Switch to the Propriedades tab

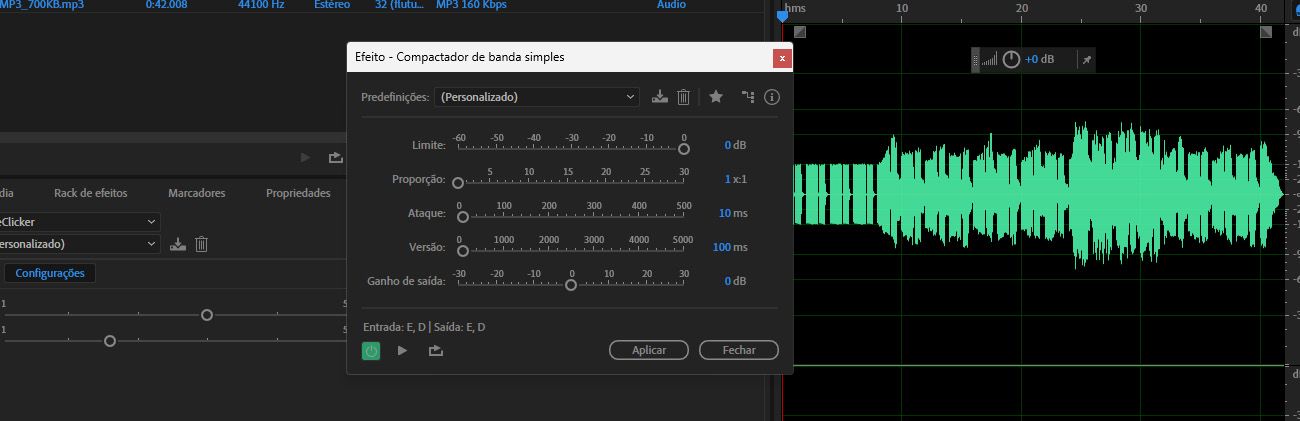pos(298,193)
